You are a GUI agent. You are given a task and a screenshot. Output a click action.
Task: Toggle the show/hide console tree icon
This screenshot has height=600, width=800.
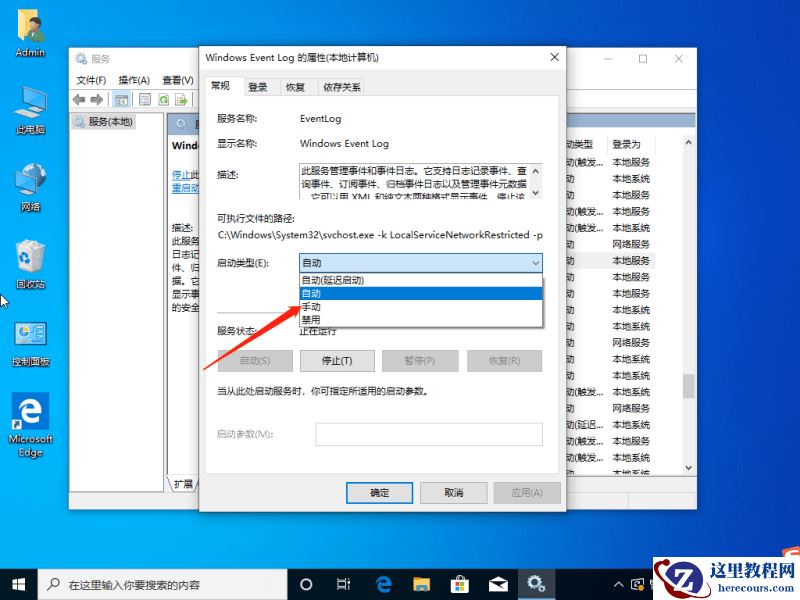pyautogui.click(x=122, y=99)
